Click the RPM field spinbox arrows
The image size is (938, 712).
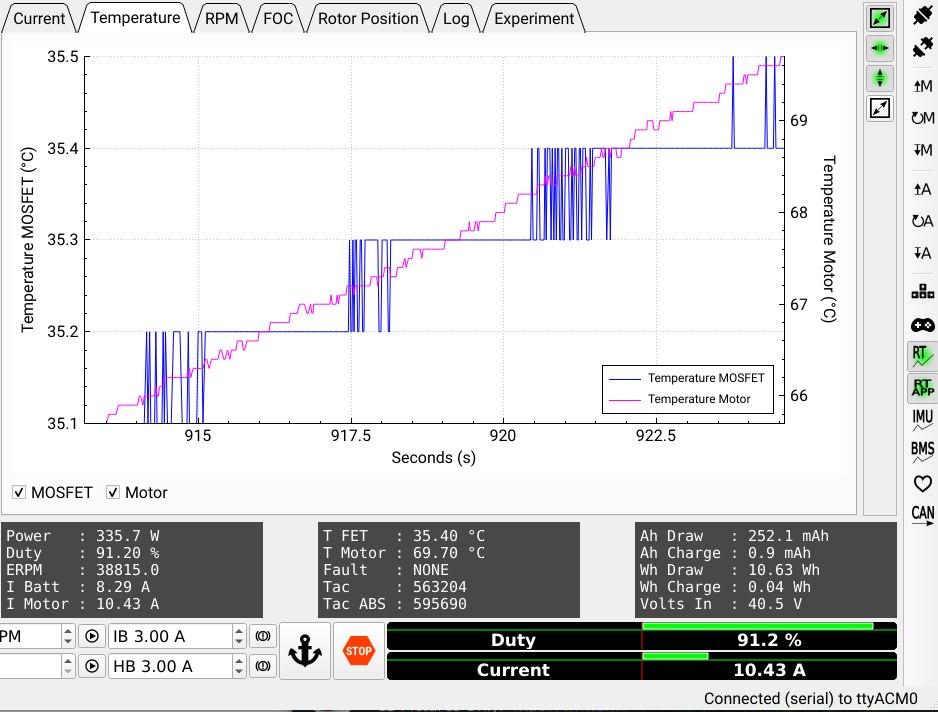68,636
